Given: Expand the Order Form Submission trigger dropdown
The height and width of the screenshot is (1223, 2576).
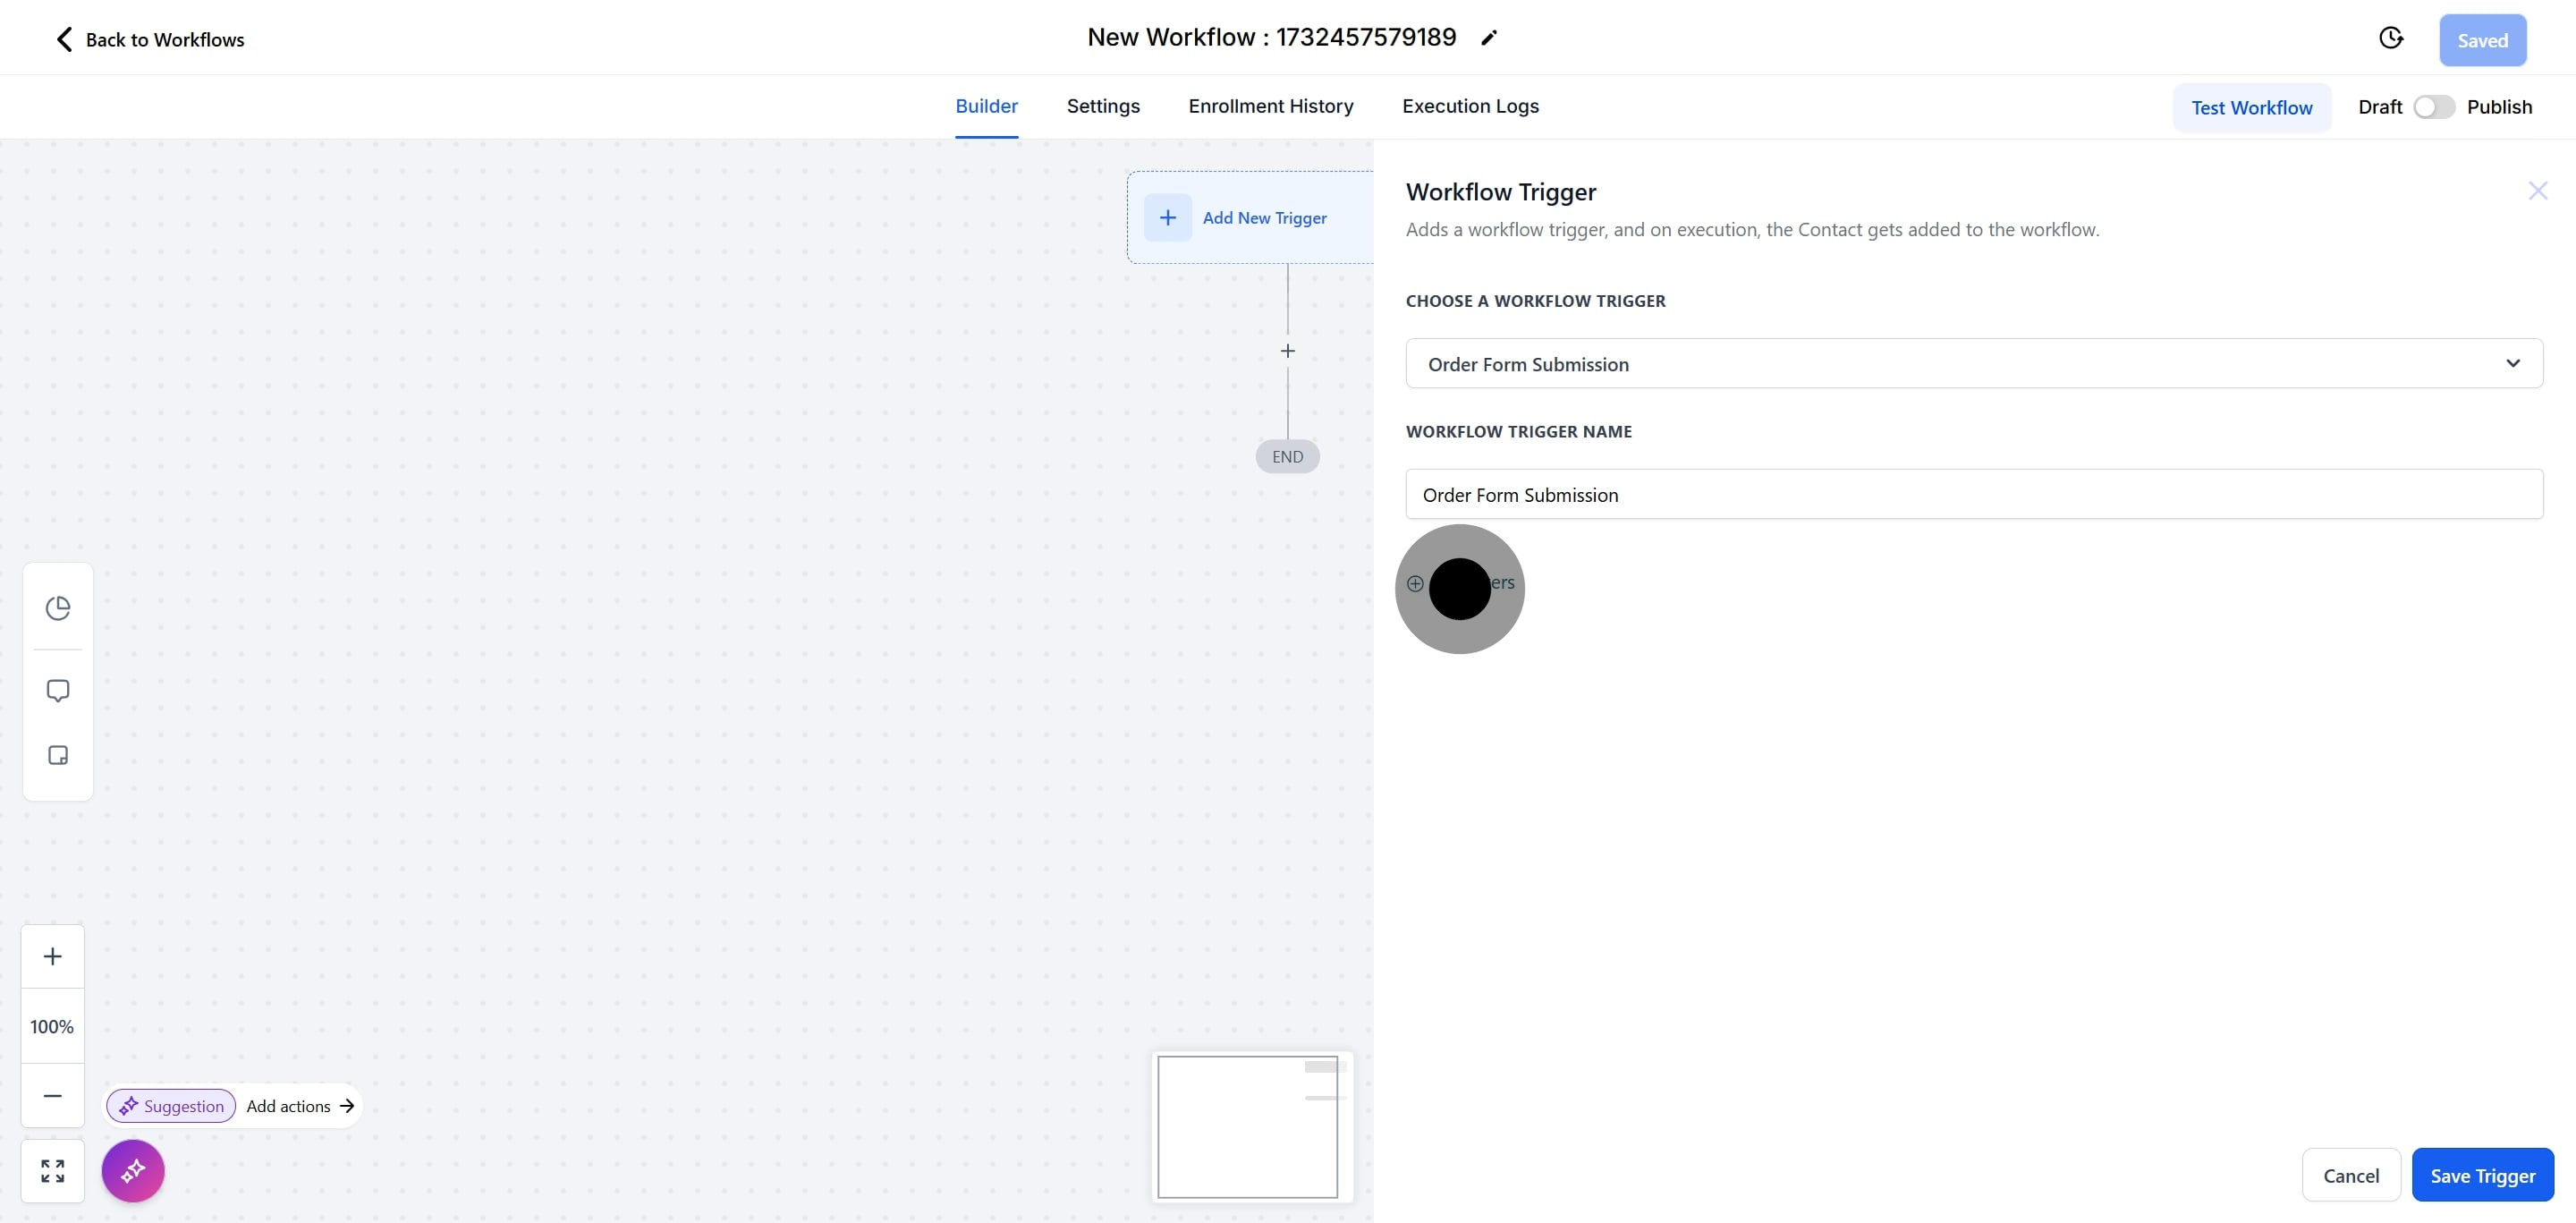Looking at the screenshot, I should [2514, 363].
